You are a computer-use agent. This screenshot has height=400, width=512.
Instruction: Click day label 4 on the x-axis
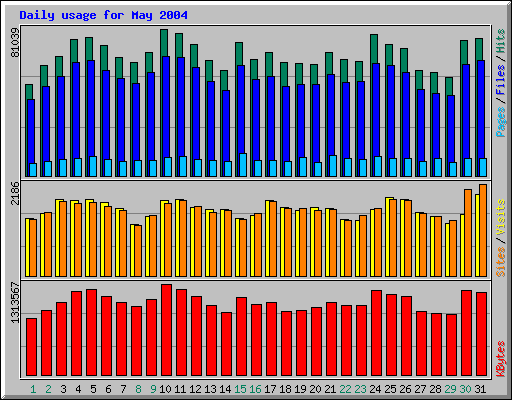pyautogui.click(x=78, y=389)
